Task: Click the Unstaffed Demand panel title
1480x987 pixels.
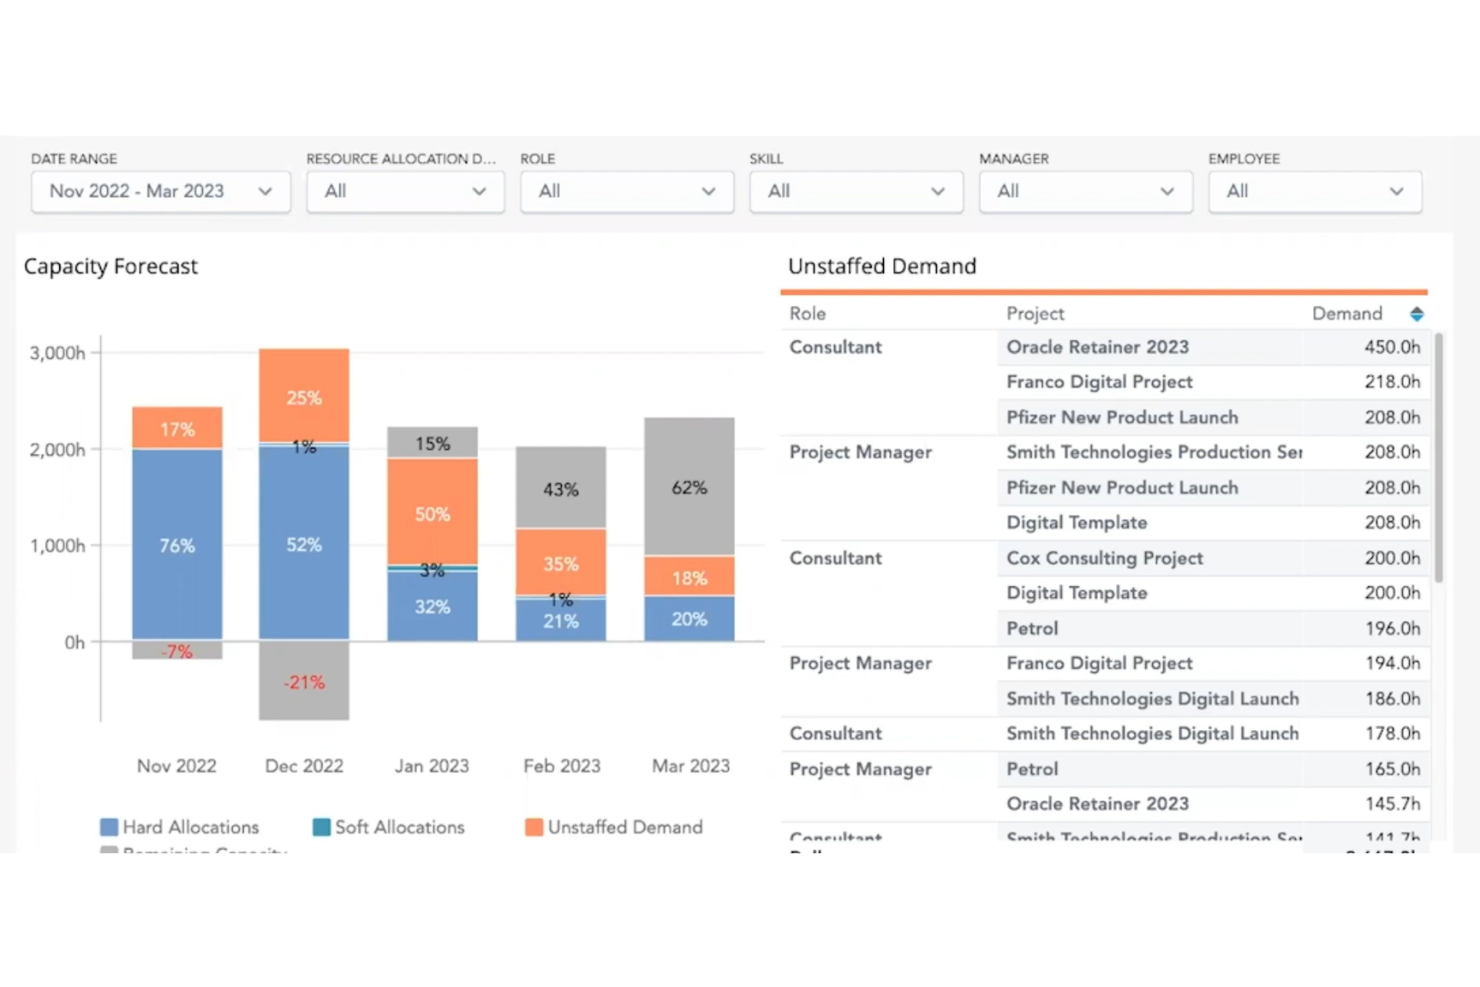Action: coord(882,266)
